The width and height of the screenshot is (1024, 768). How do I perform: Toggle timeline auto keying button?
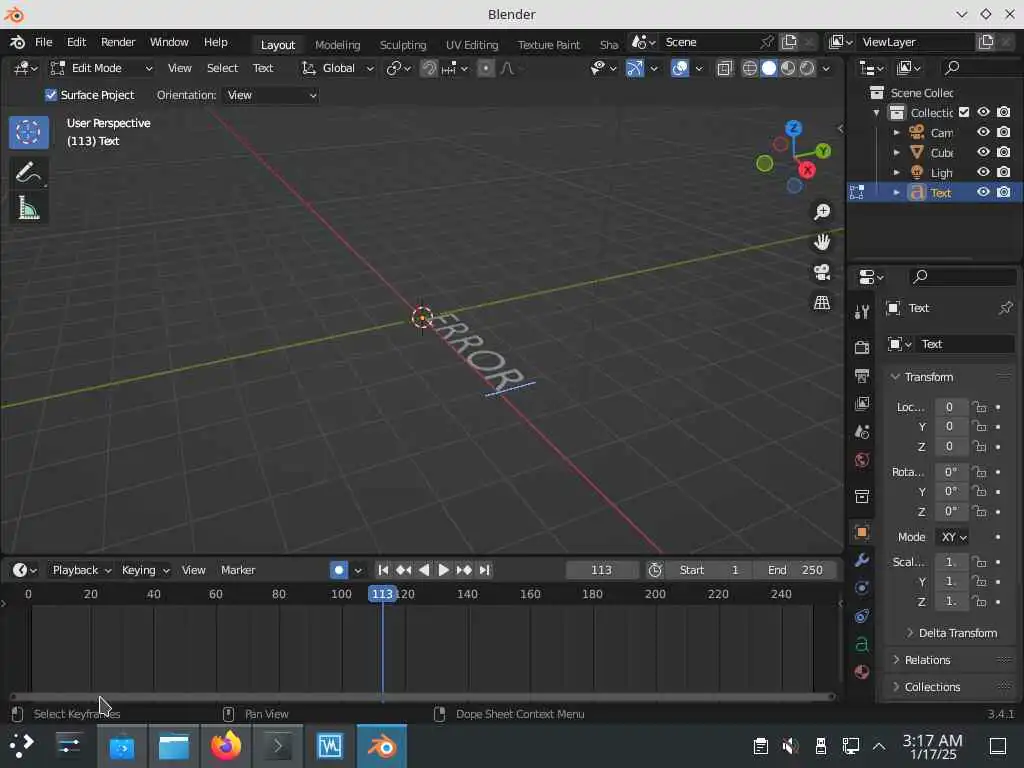[339, 570]
